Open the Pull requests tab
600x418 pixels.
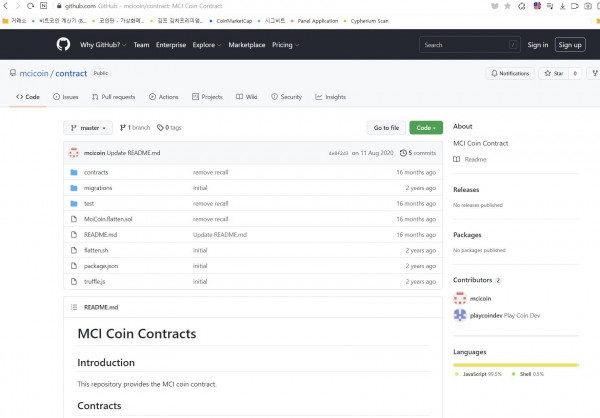click(114, 97)
